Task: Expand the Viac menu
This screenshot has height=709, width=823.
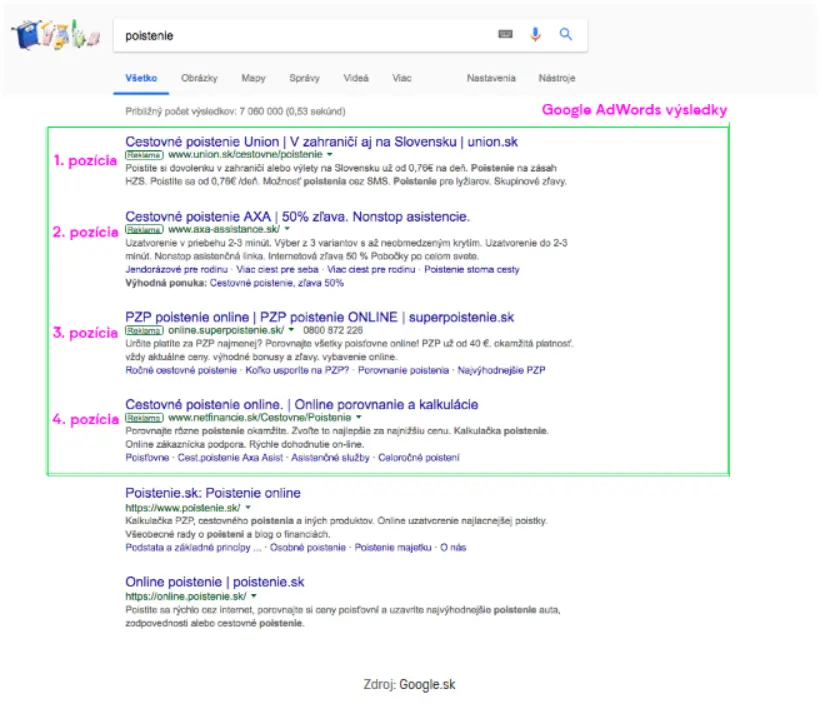Action: pos(402,78)
